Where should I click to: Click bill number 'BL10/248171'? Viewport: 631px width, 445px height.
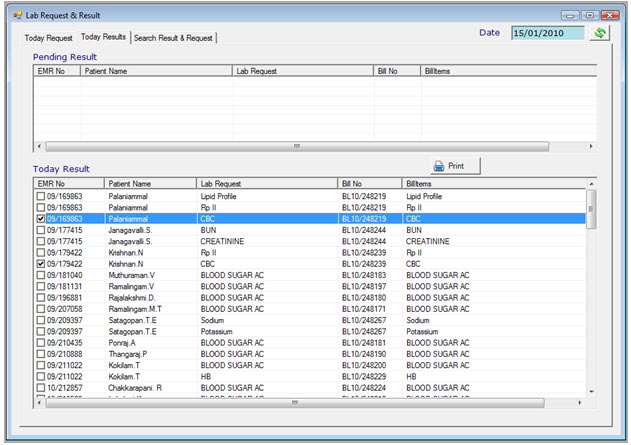pos(364,309)
